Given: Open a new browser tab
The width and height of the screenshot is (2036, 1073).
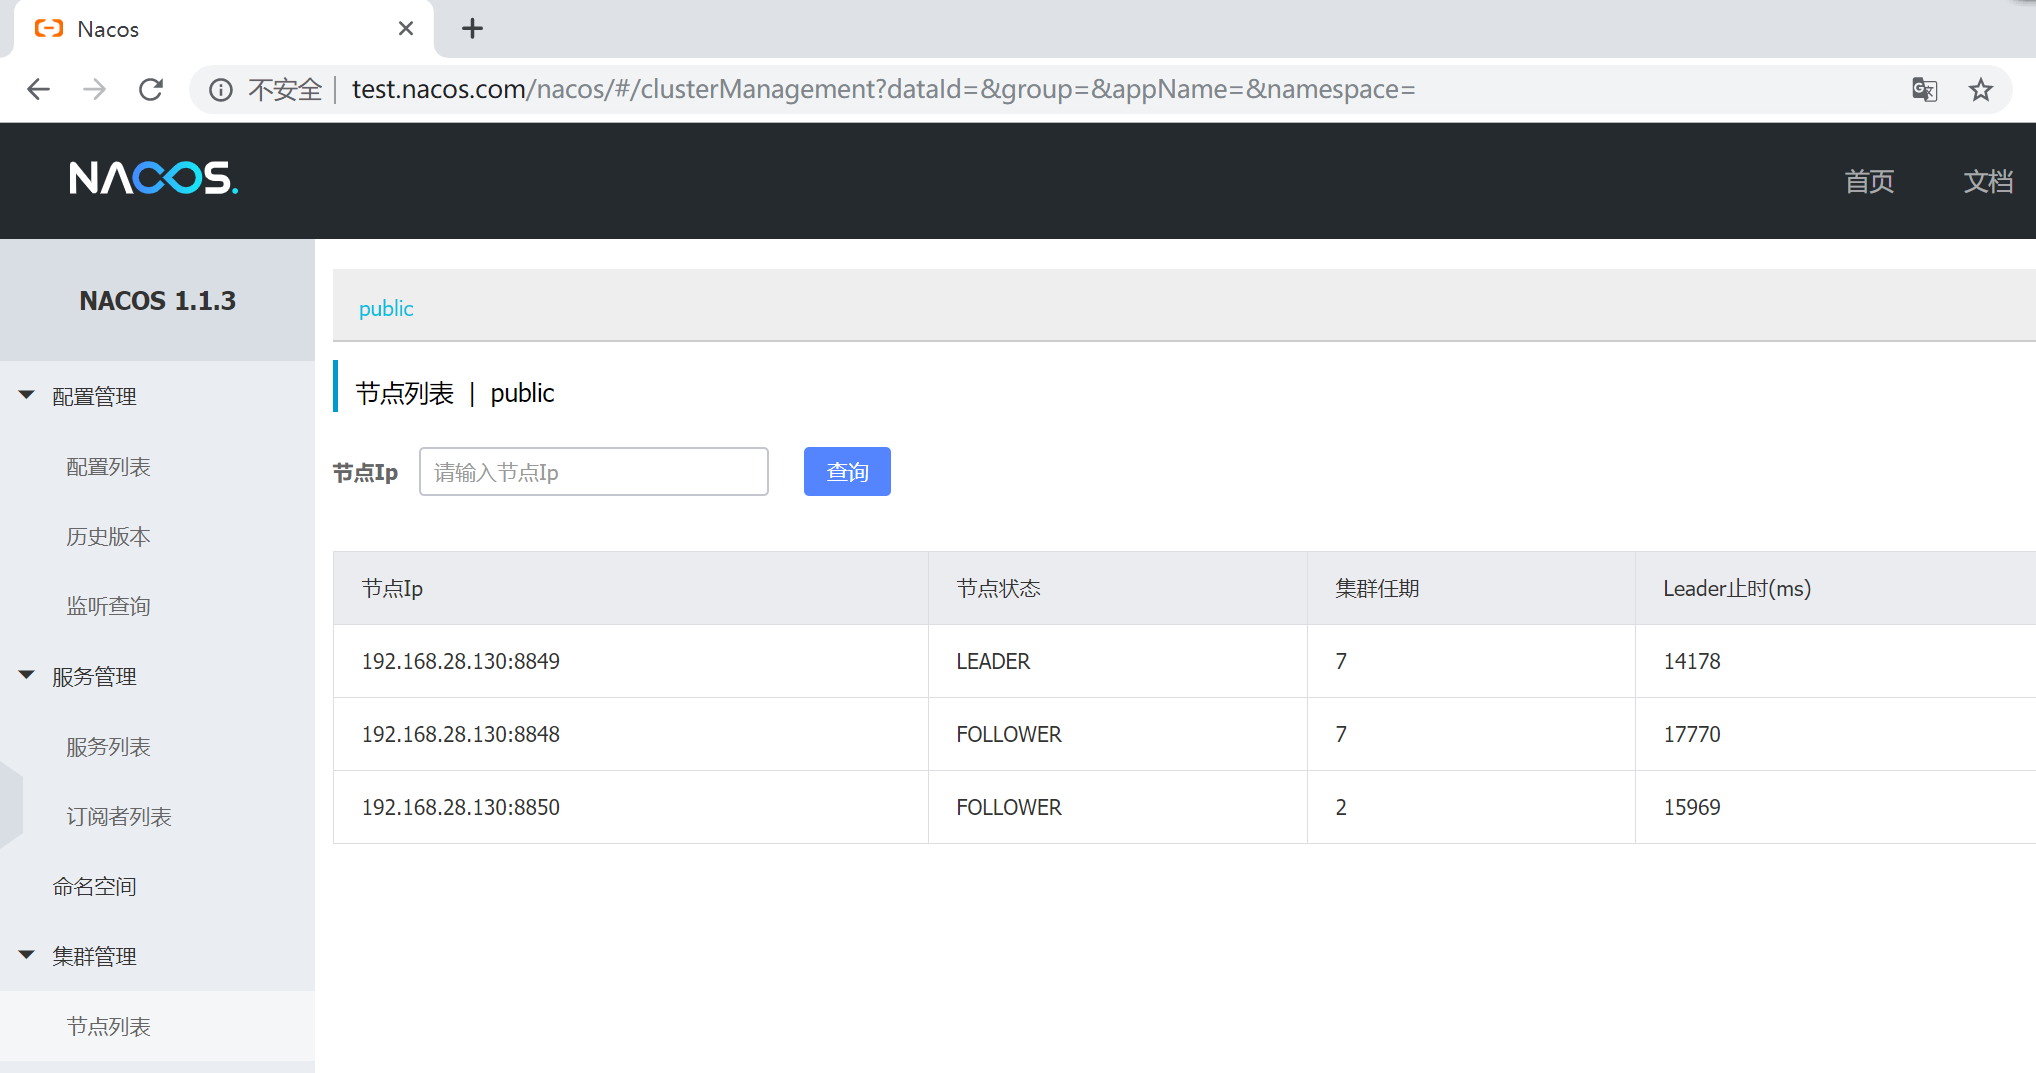Looking at the screenshot, I should pos(472,29).
